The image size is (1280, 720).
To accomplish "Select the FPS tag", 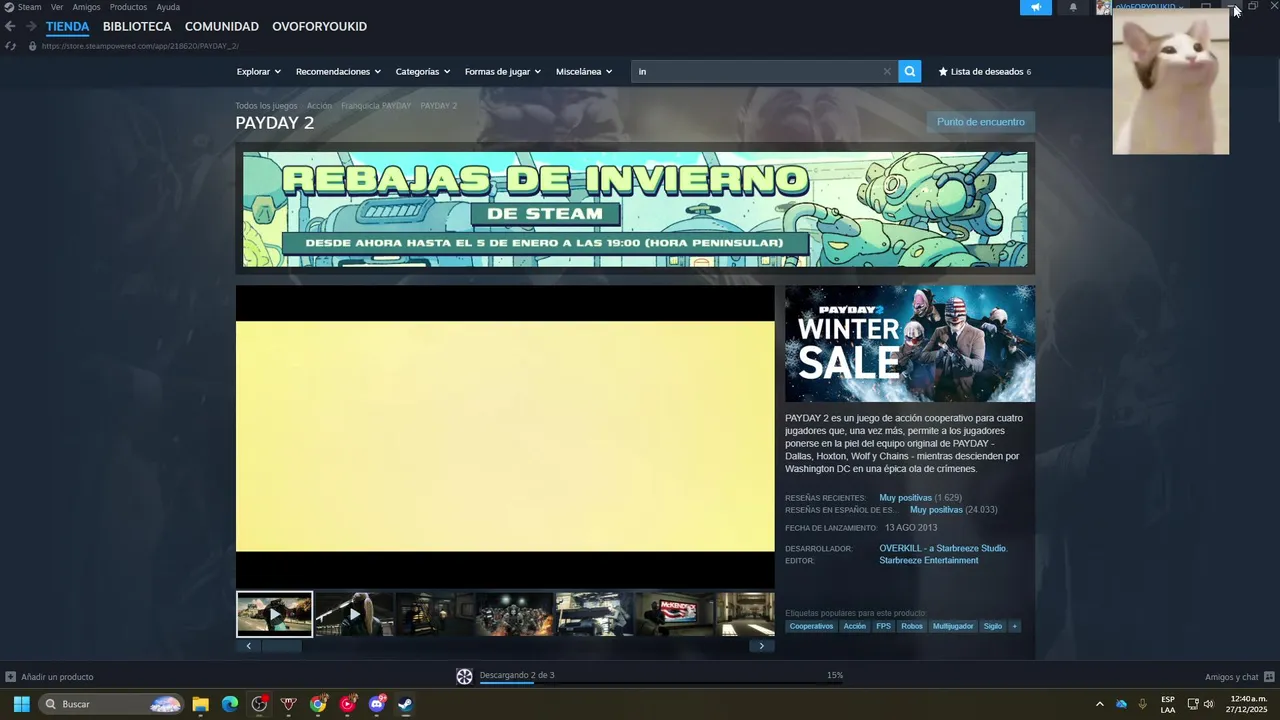I will pyautogui.click(x=883, y=626).
